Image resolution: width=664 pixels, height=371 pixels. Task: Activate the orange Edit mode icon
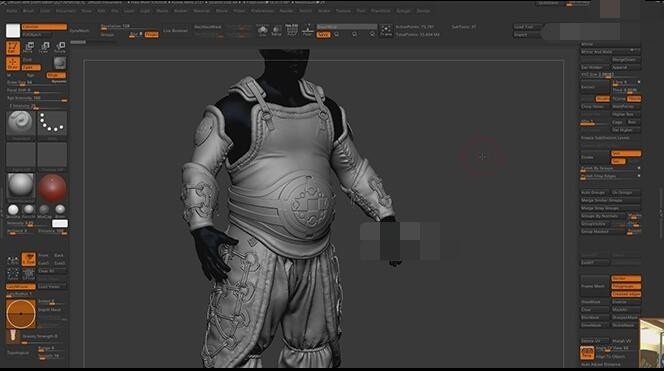click(x=13, y=47)
